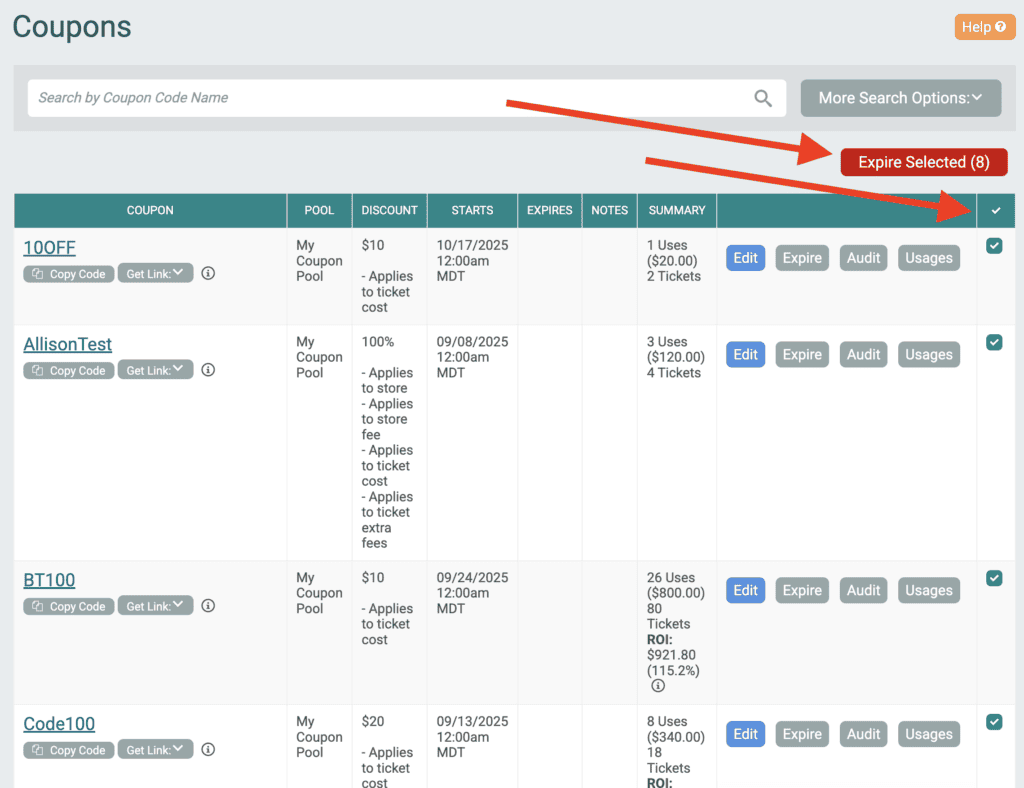Click '26 Uses' summary for BT100
The height and width of the screenshot is (788, 1024).
click(x=671, y=578)
